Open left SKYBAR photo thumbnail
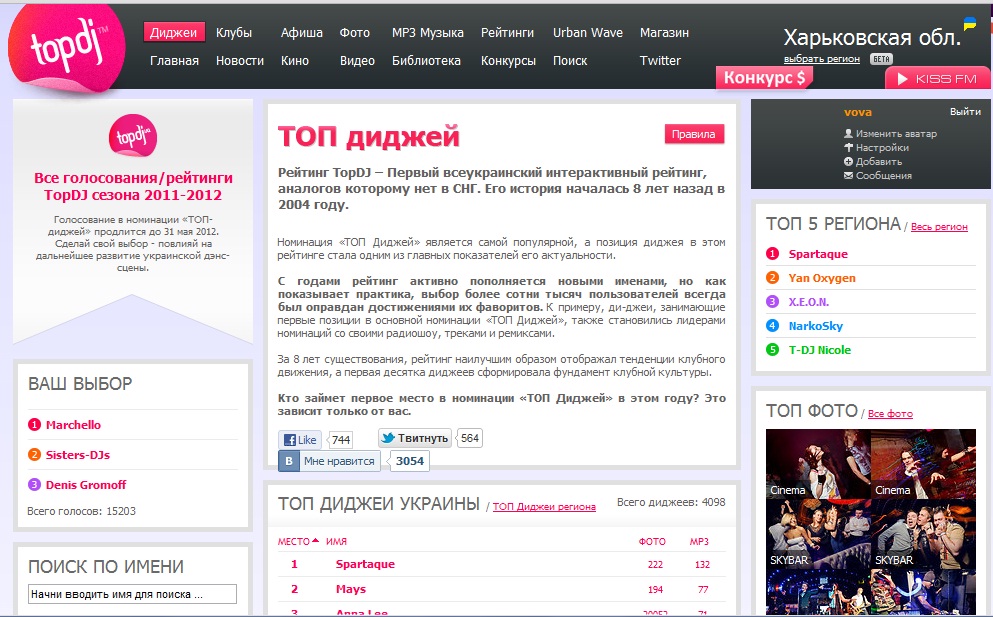This screenshot has height=617, width=993. click(x=818, y=533)
